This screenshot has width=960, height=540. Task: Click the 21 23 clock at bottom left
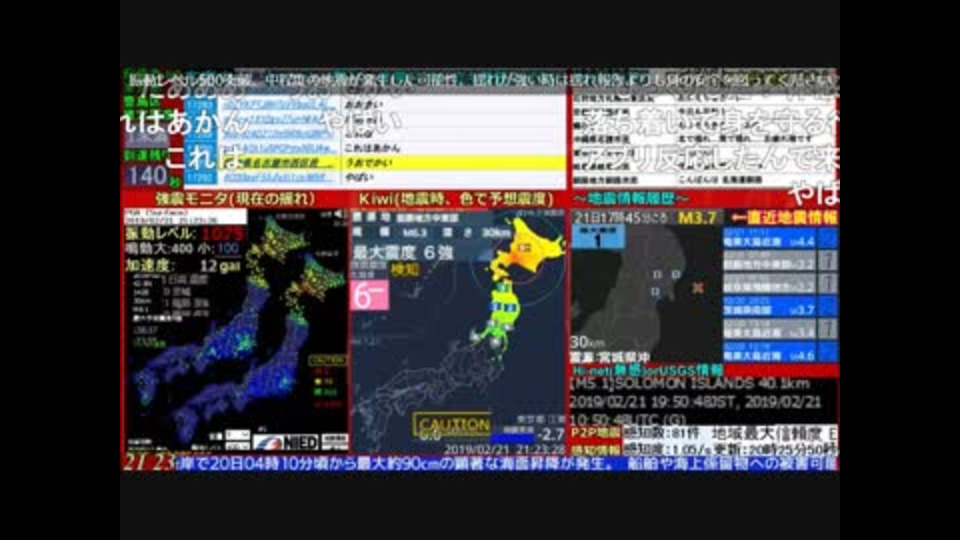pyautogui.click(x=149, y=463)
